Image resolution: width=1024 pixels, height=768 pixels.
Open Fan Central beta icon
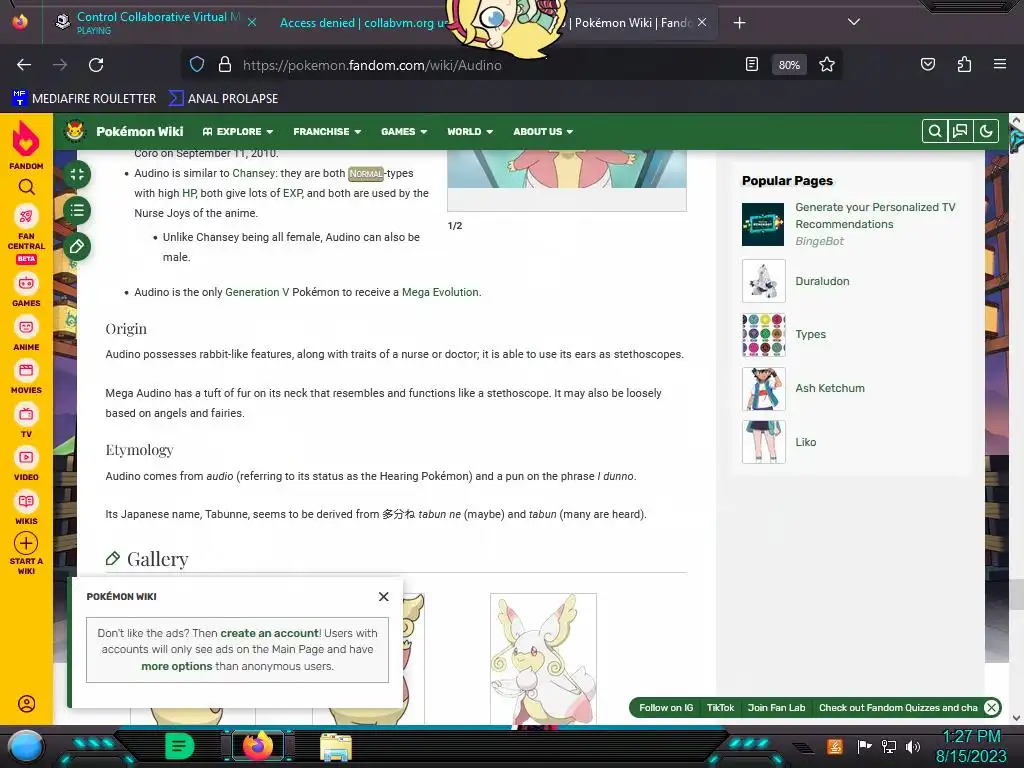click(26, 216)
